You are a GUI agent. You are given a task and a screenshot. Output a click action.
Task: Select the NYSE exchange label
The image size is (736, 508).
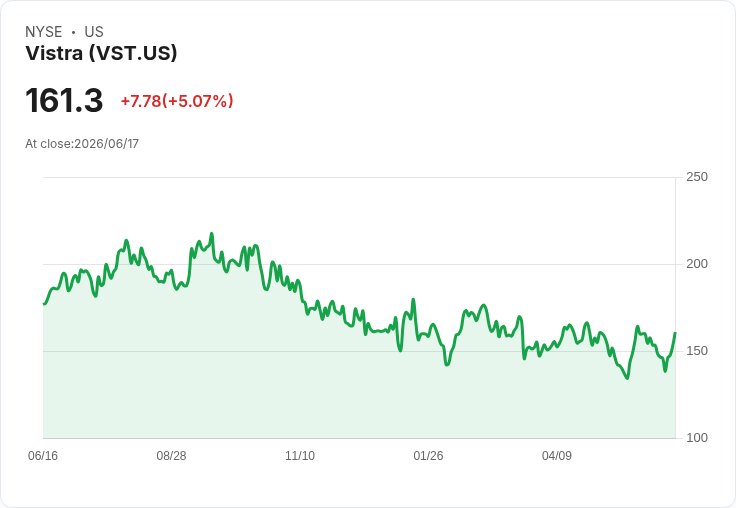click(x=44, y=32)
